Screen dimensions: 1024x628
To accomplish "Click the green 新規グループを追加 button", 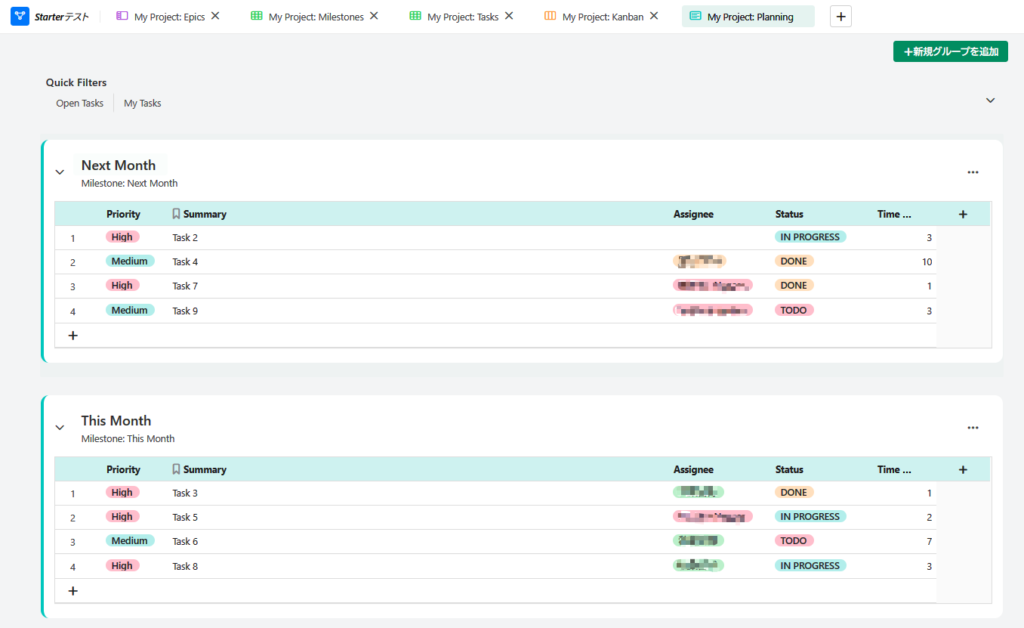I will pos(950,51).
